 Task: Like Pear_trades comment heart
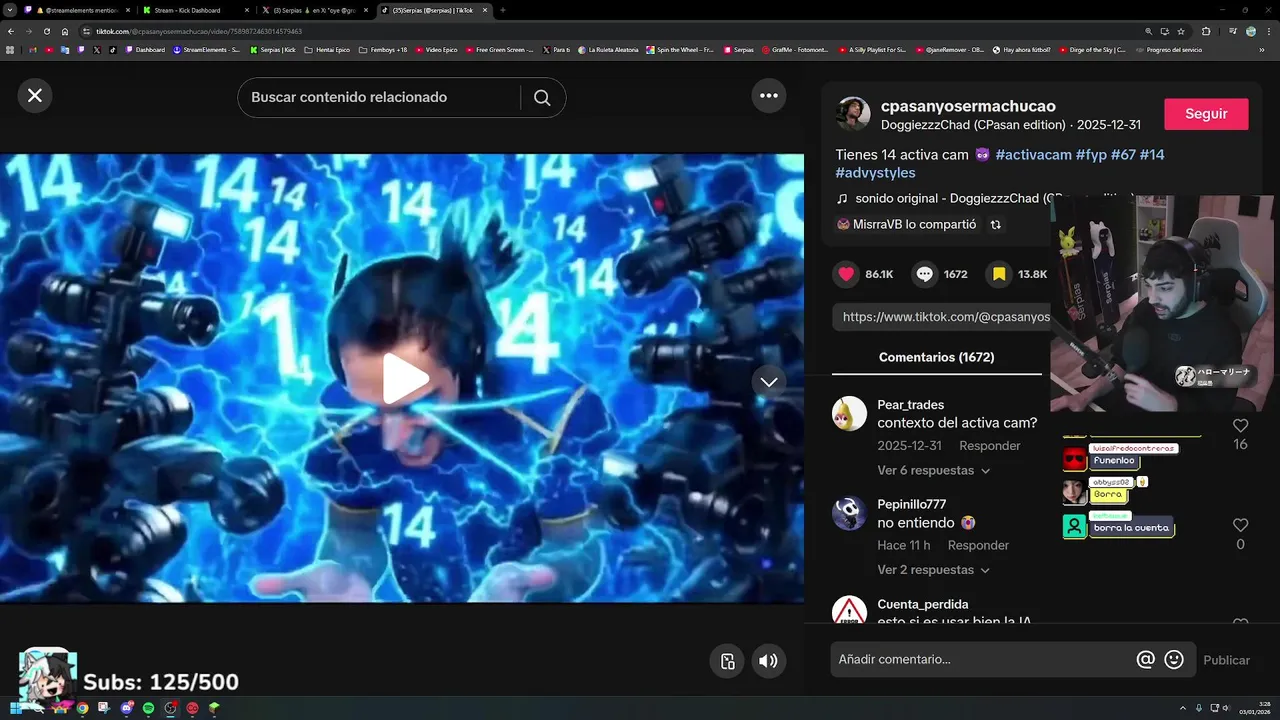click(x=1240, y=426)
